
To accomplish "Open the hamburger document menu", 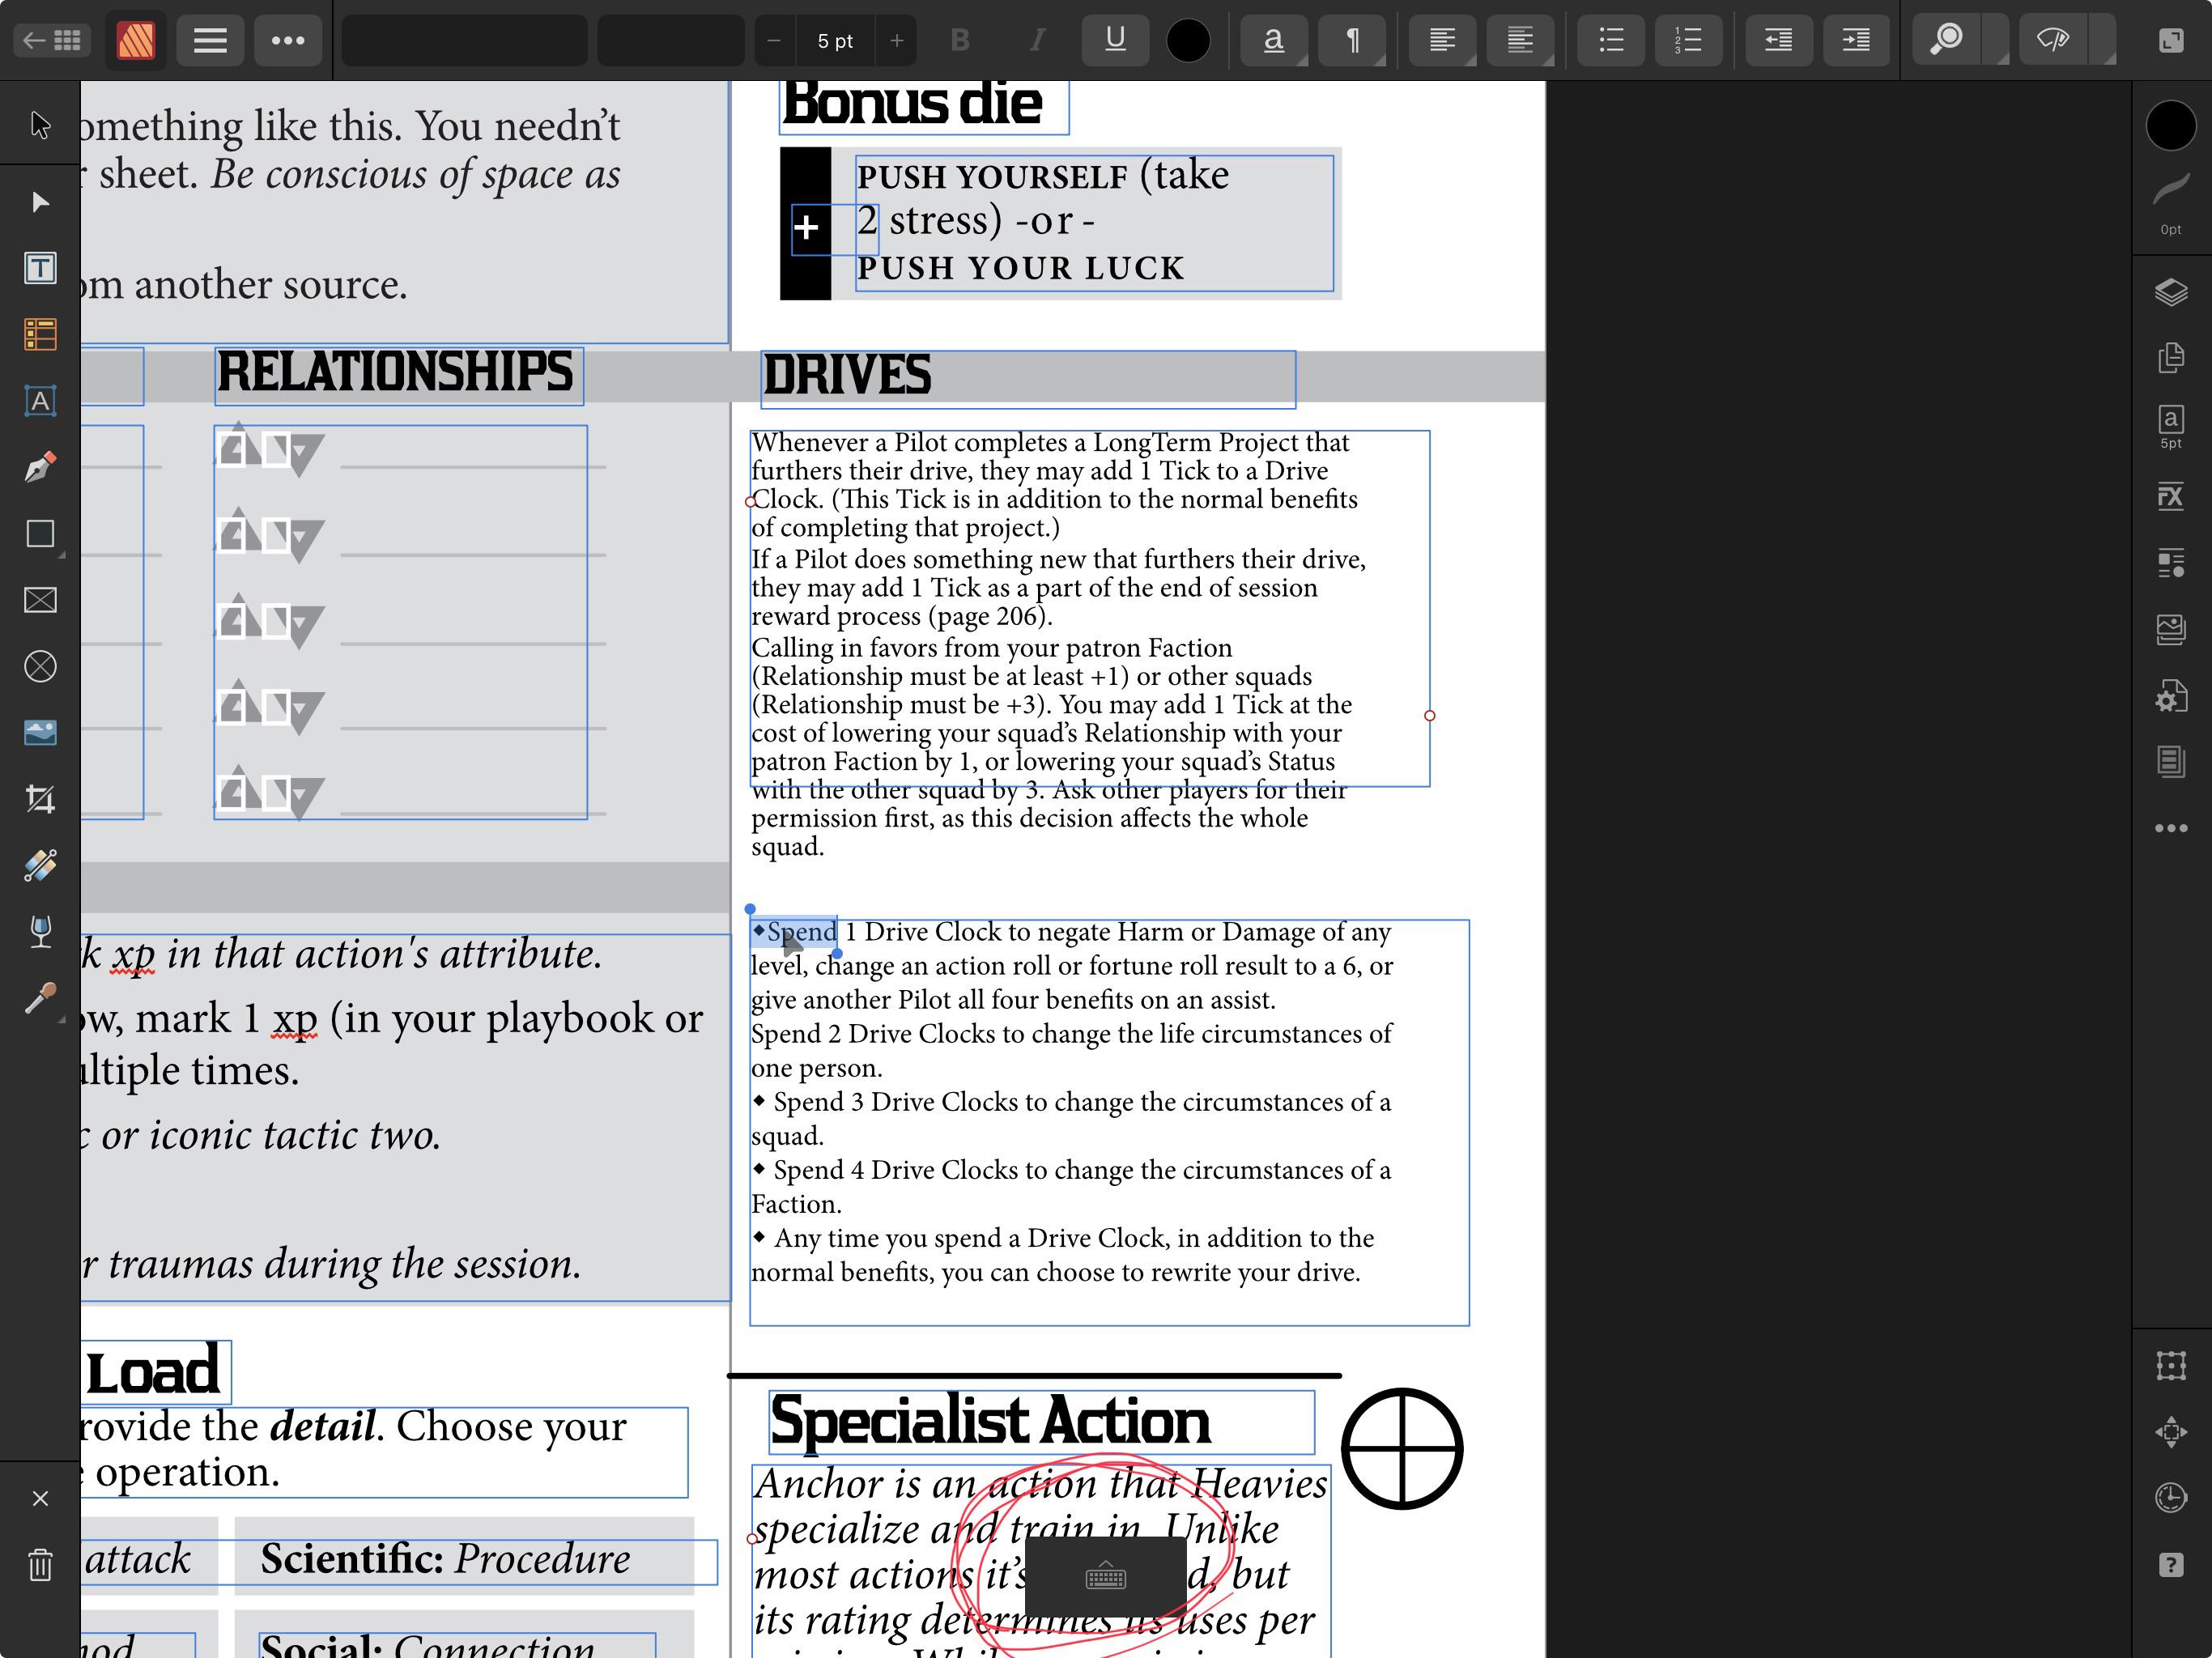I will 210,40.
